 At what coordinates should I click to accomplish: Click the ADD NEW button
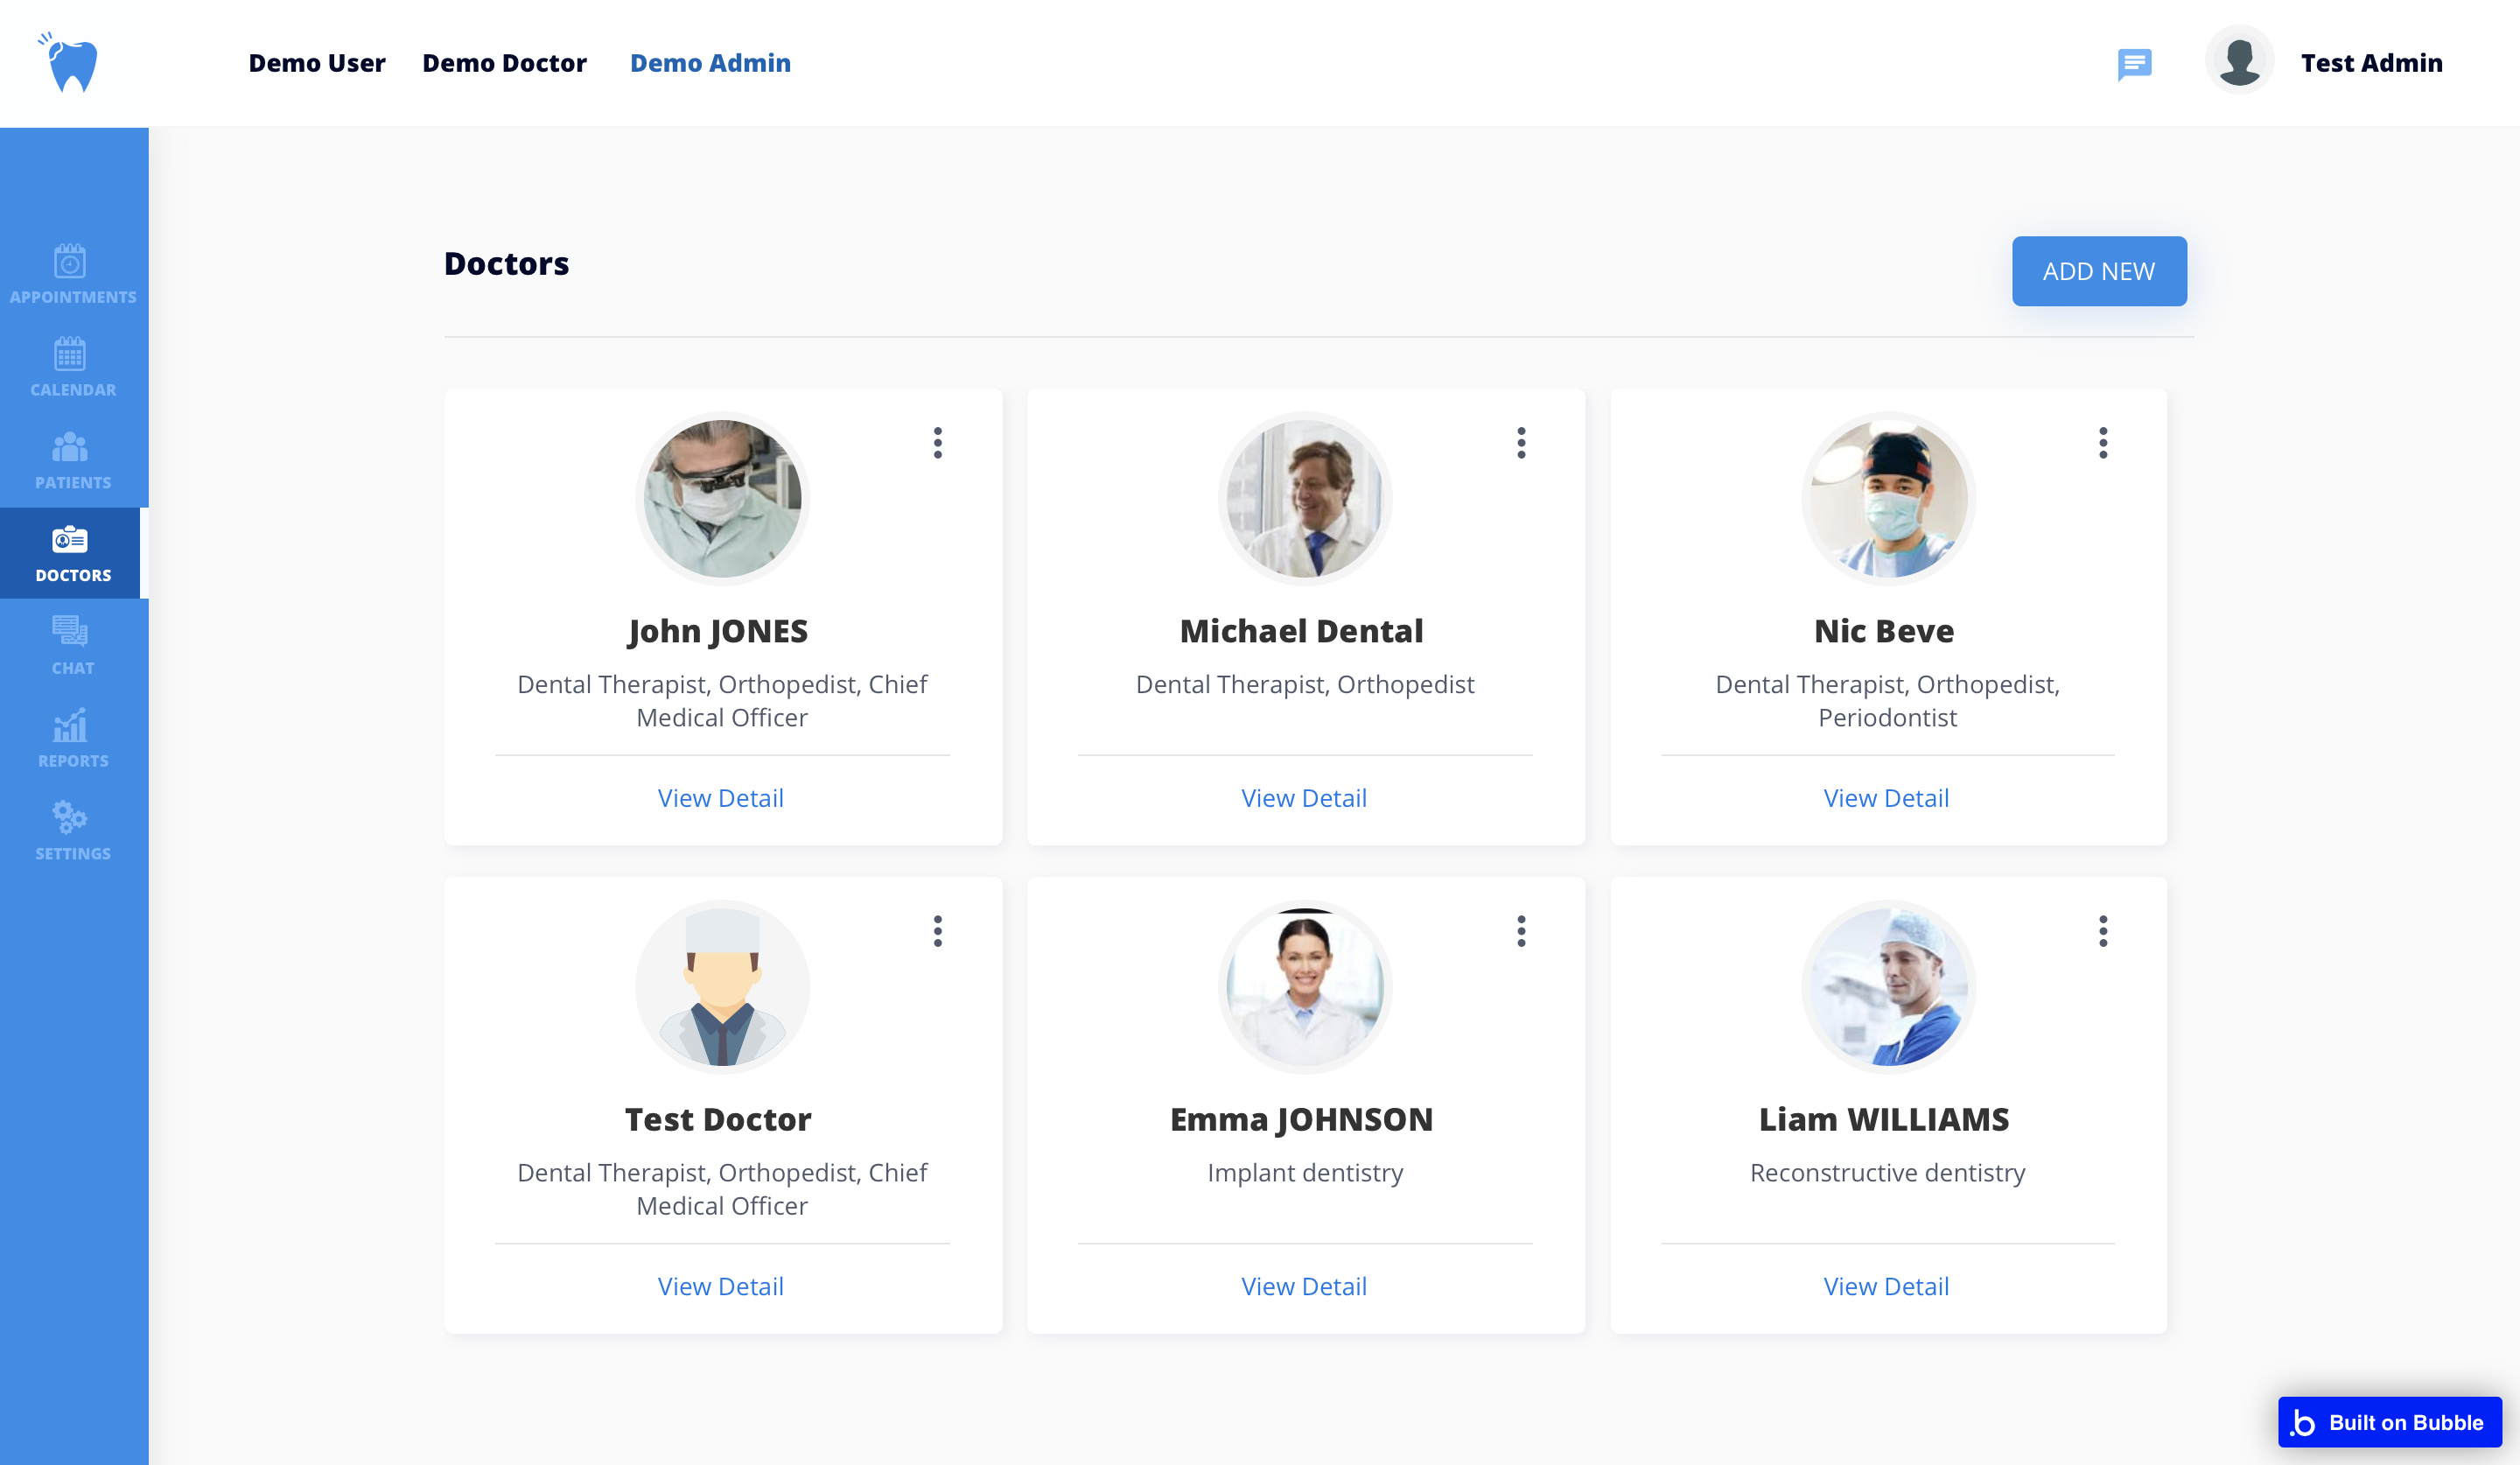[2099, 271]
